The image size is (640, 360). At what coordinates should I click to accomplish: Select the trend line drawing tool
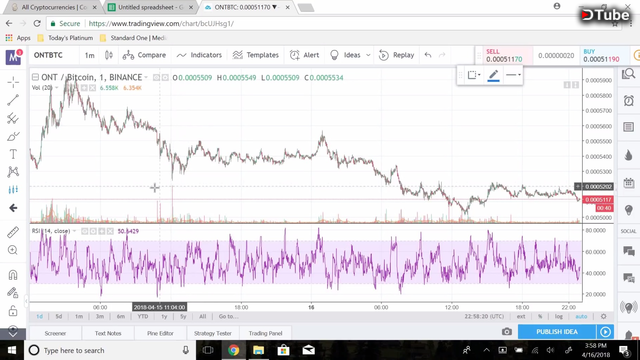(x=13, y=100)
